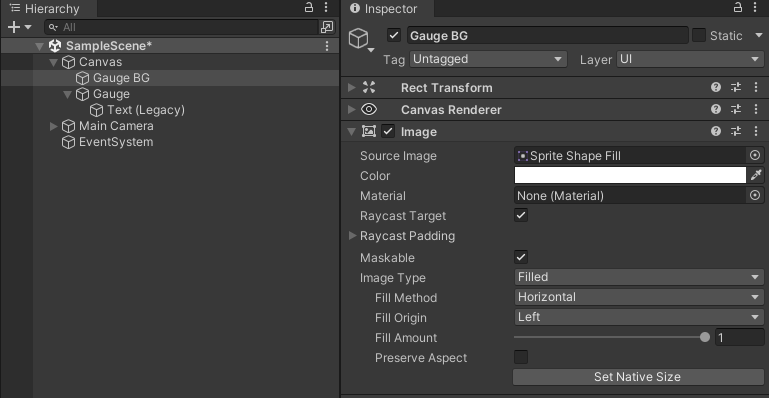769x398 pixels.
Task: Switch to the Hierarchy tab
Action: (x=49, y=8)
